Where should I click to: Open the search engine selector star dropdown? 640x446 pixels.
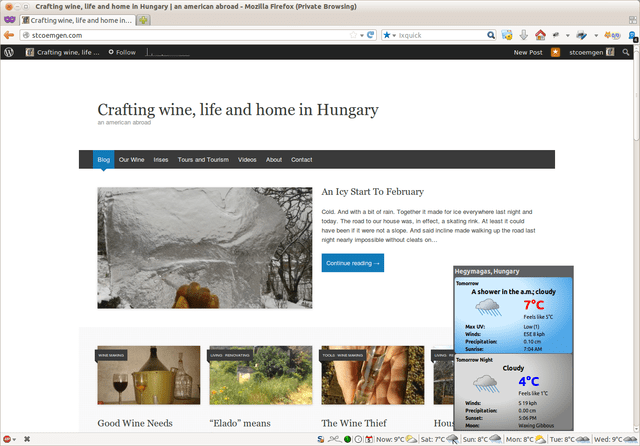pyautogui.click(x=389, y=35)
